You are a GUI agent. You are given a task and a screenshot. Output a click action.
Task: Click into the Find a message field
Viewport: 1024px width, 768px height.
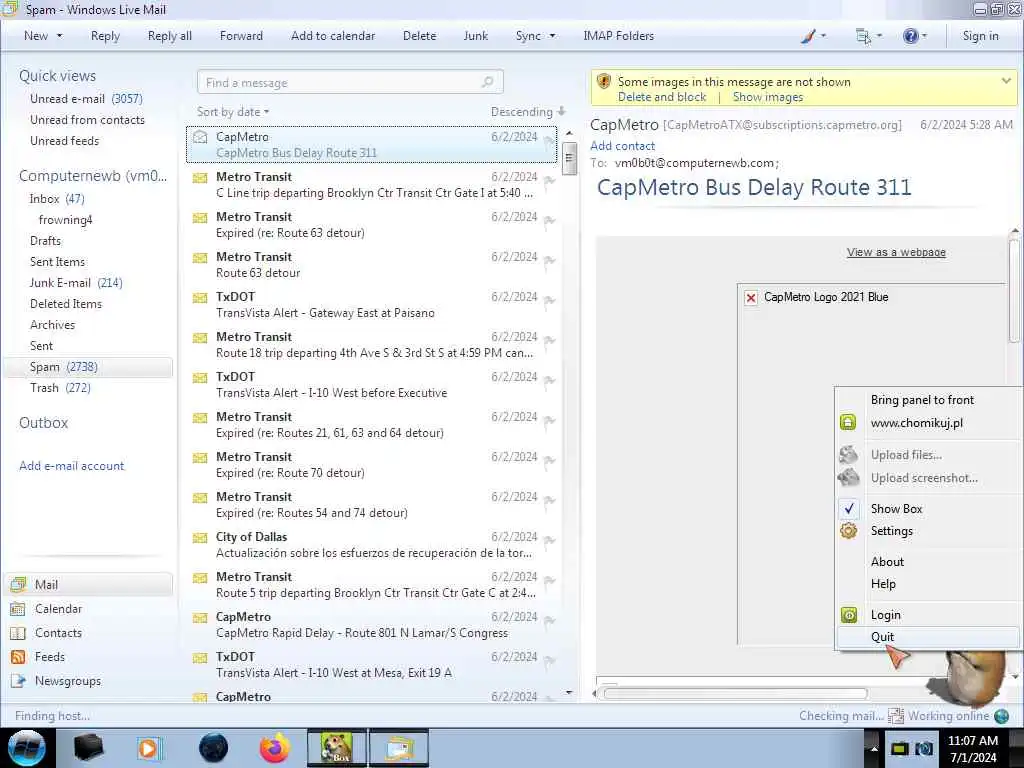[350, 82]
